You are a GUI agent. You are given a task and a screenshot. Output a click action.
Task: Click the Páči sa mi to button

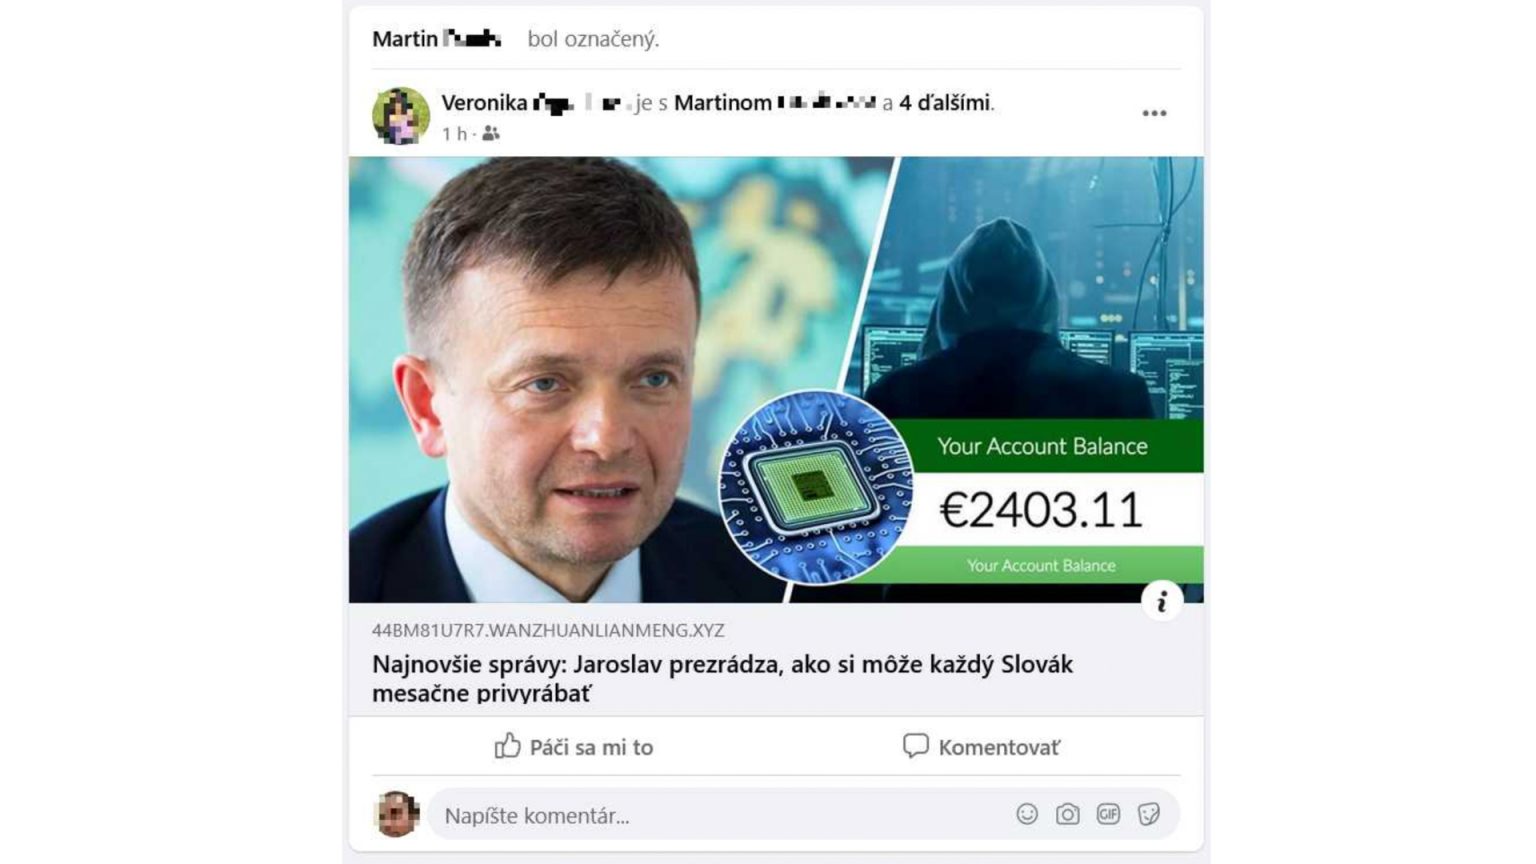click(x=574, y=747)
